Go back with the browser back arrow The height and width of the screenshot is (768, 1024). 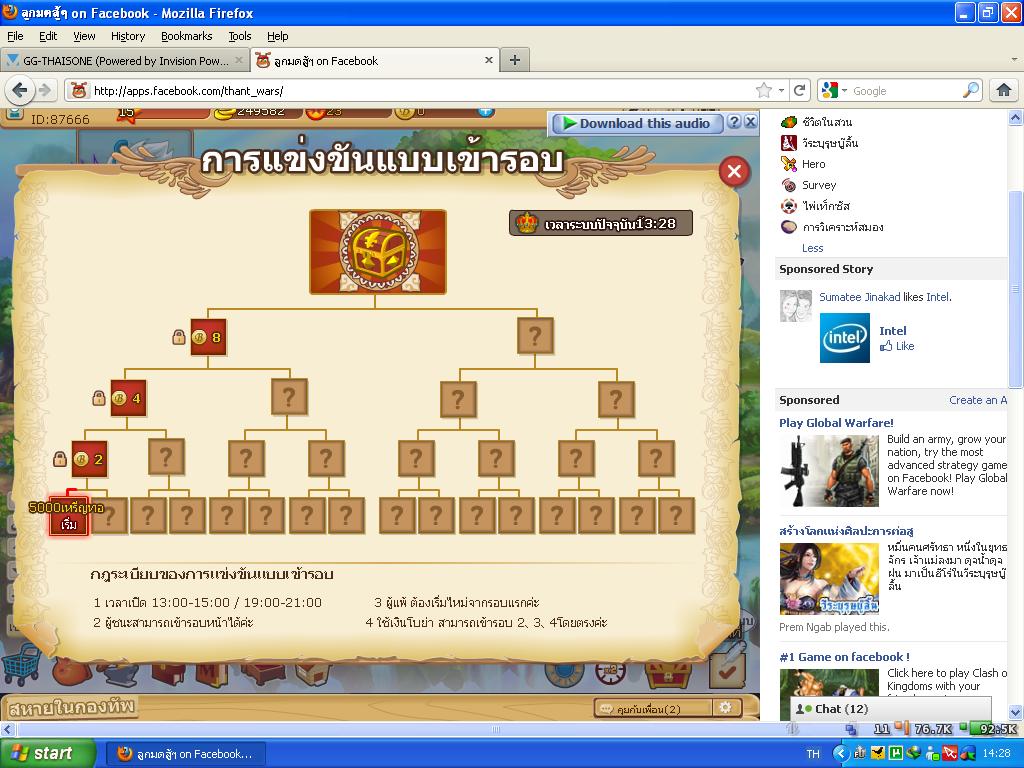(x=20, y=90)
